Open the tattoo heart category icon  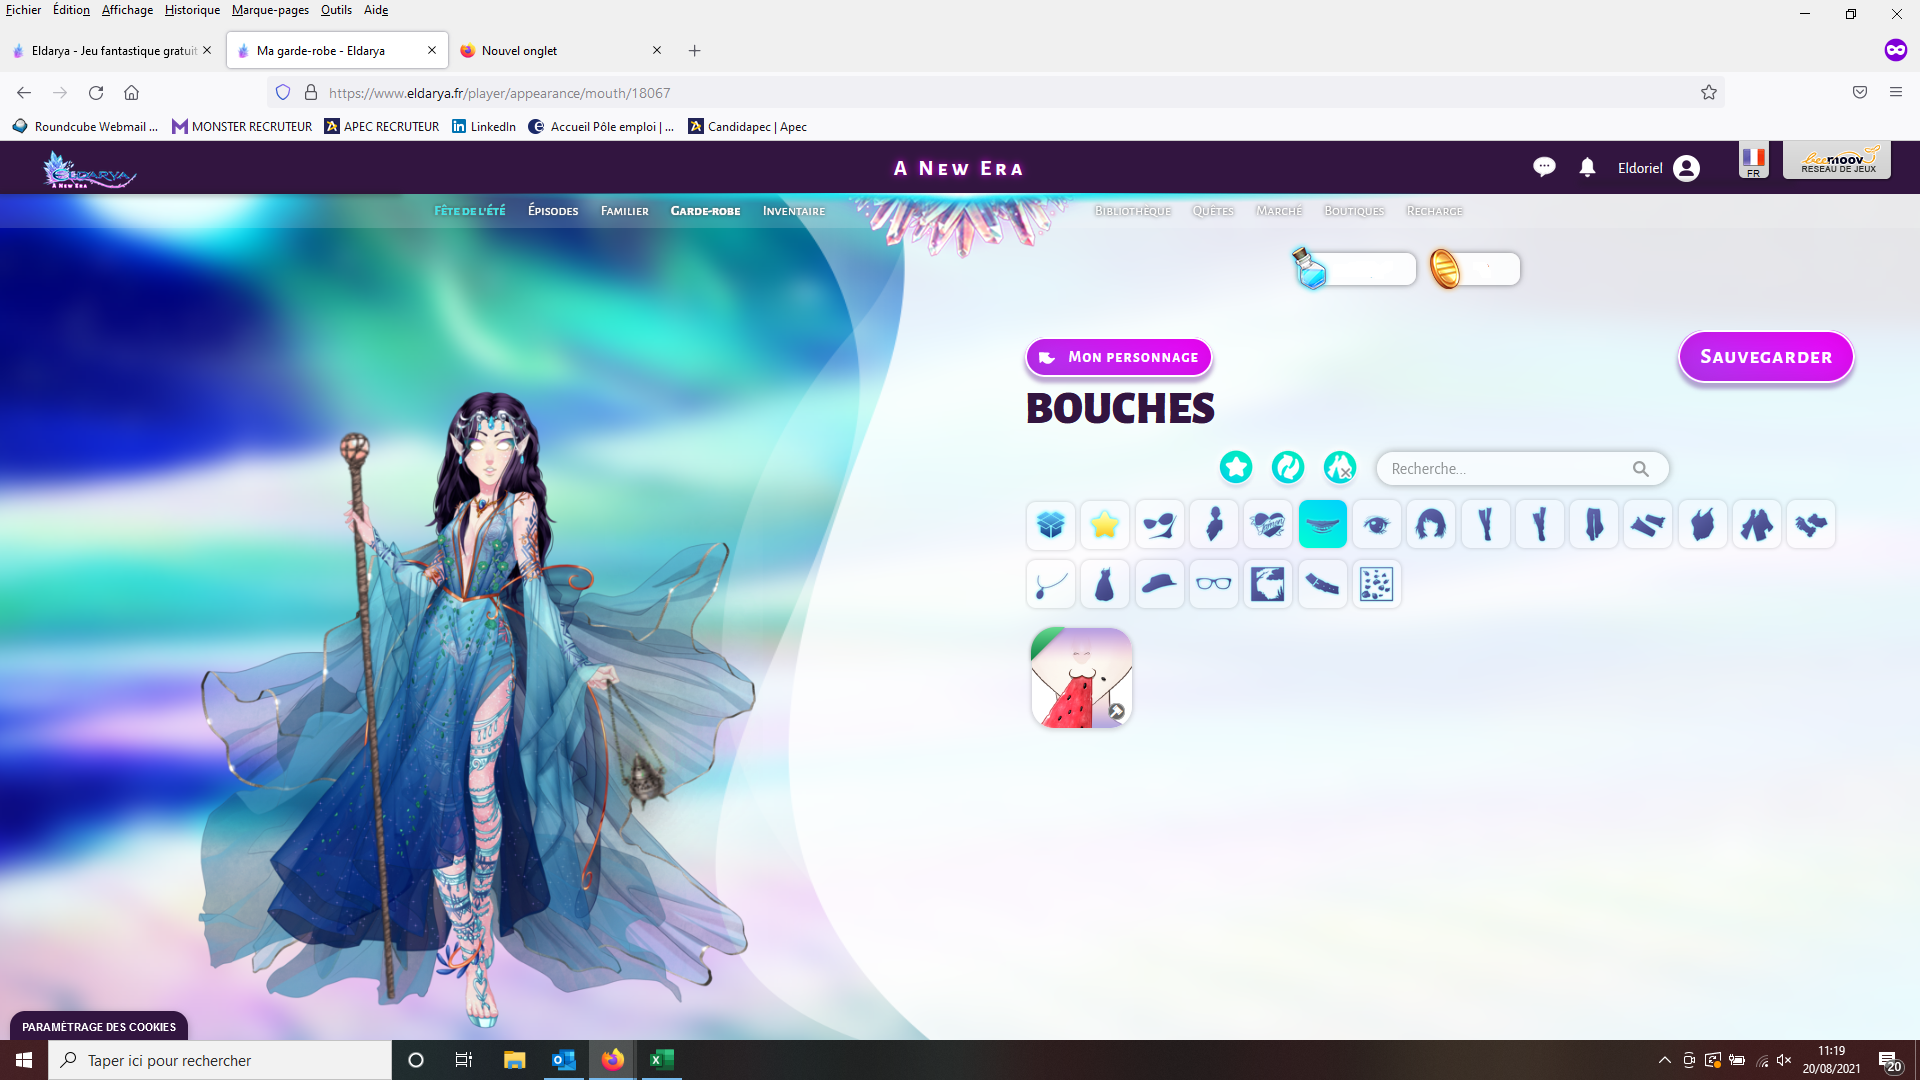pyautogui.click(x=1267, y=524)
